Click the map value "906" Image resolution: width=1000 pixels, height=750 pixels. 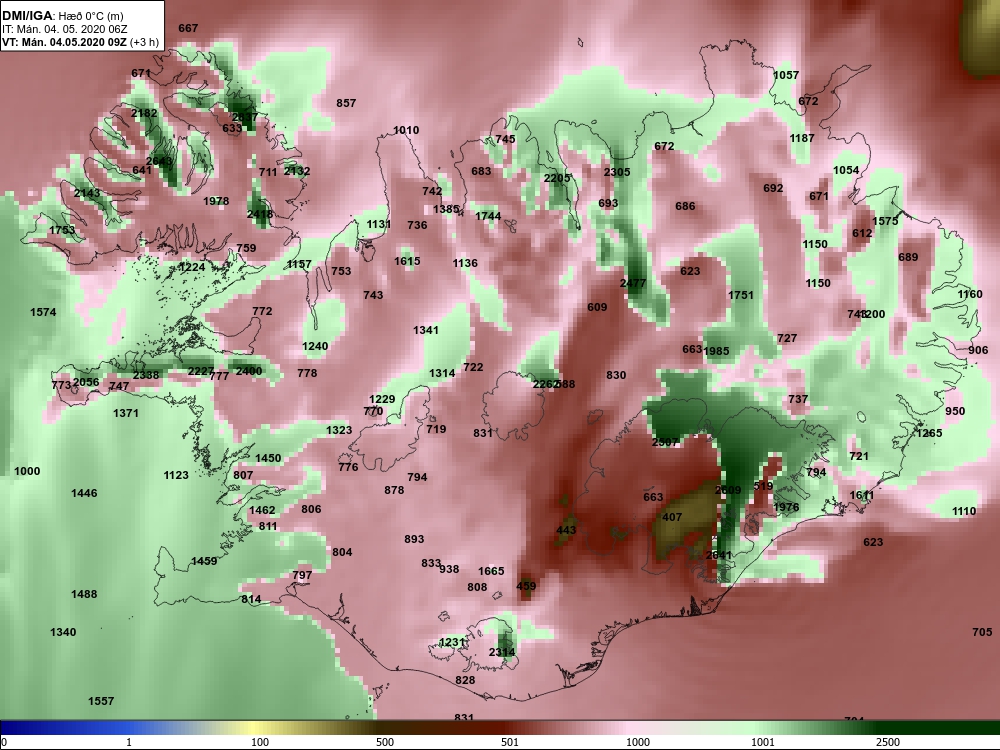point(978,349)
